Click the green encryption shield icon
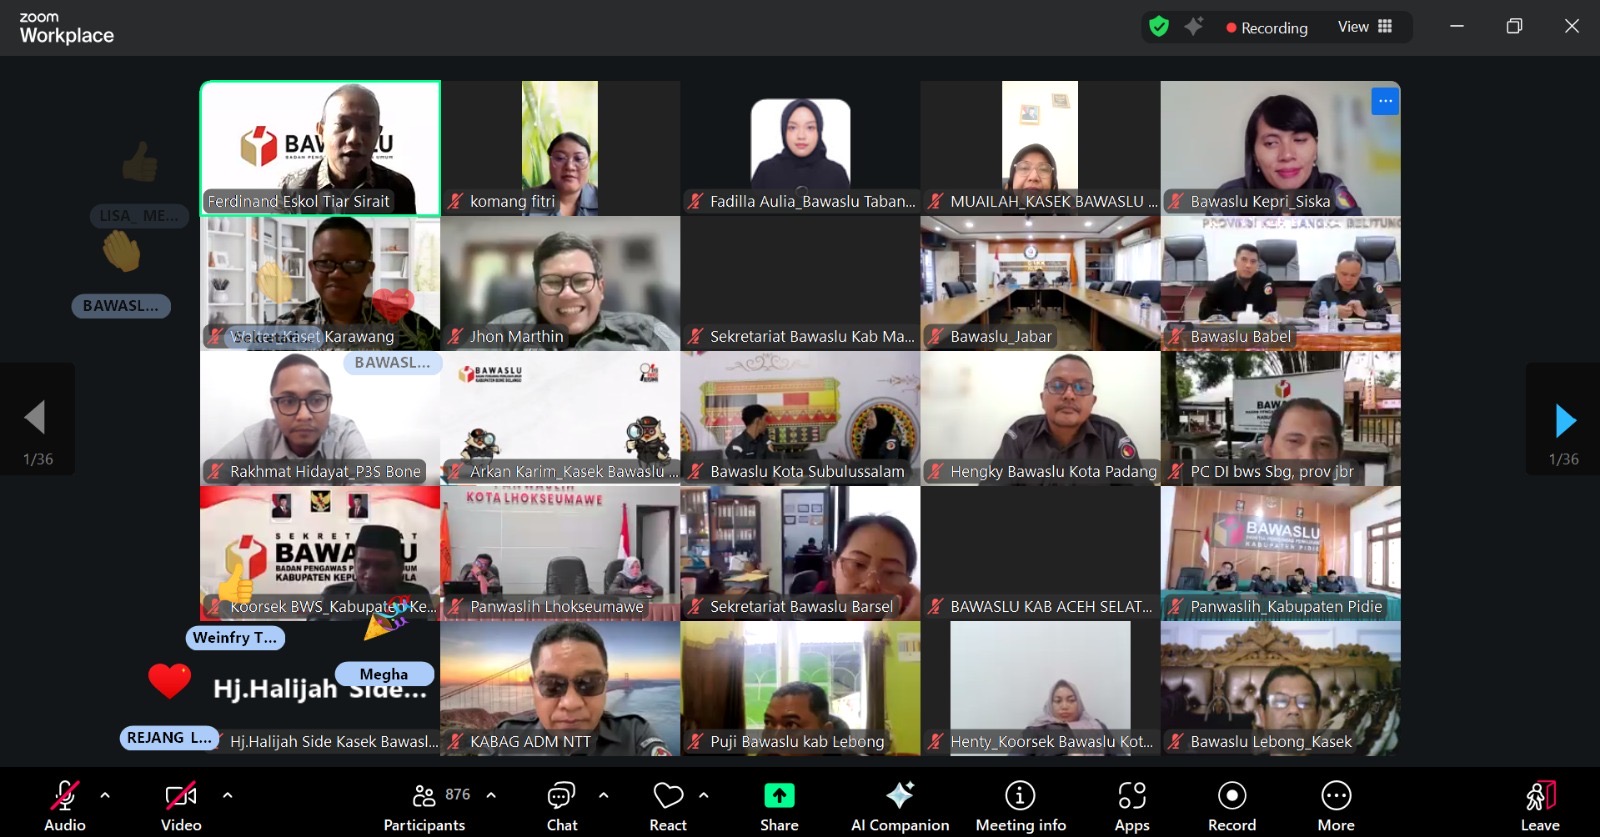This screenshot has height=837, width=1600. pos(1159,27)
